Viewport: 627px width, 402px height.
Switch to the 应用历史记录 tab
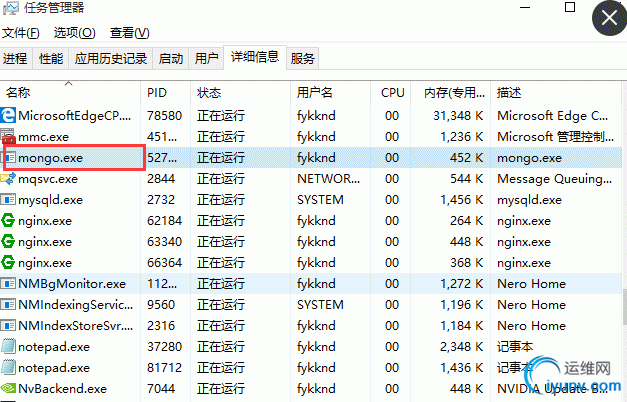[111, 59]
